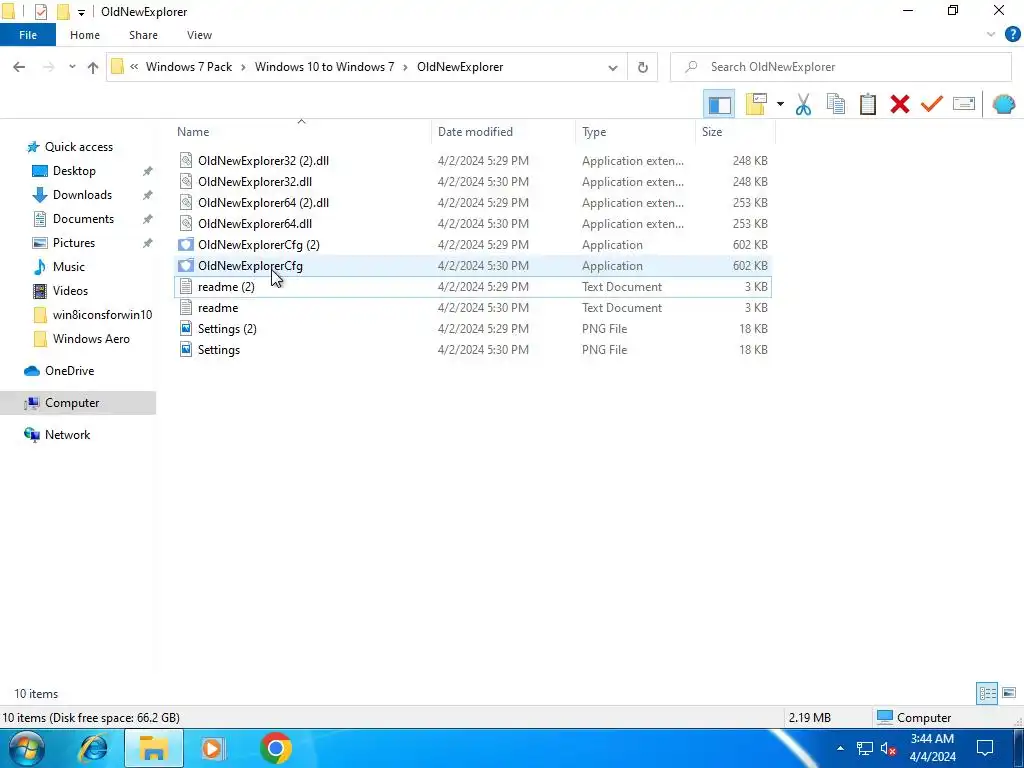The image size is (1024, 768).
Task: Open Classic Shell settings shell icon
Action: 1004,104
